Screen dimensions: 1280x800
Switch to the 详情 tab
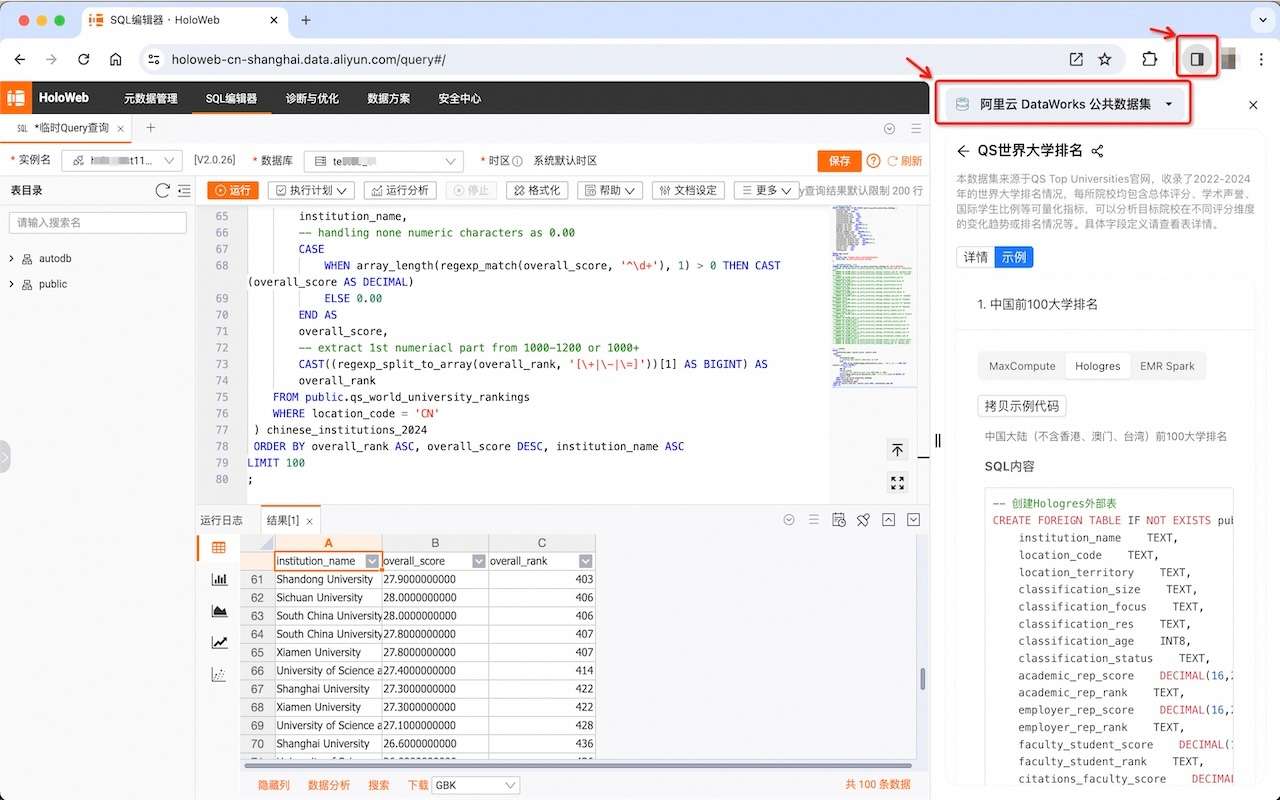pyautogui.click(x=976, y=257)
